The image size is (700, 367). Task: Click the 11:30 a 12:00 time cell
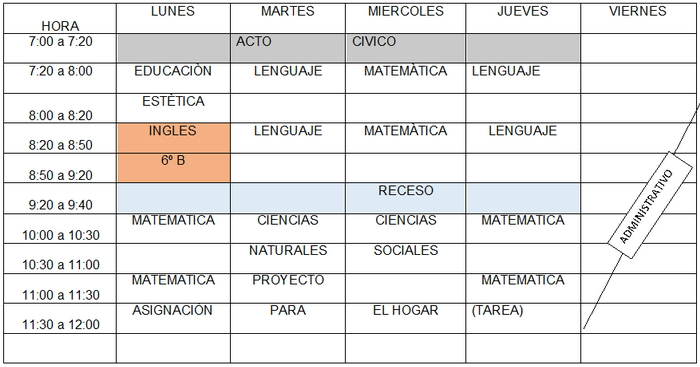click(x=60, y=318)
